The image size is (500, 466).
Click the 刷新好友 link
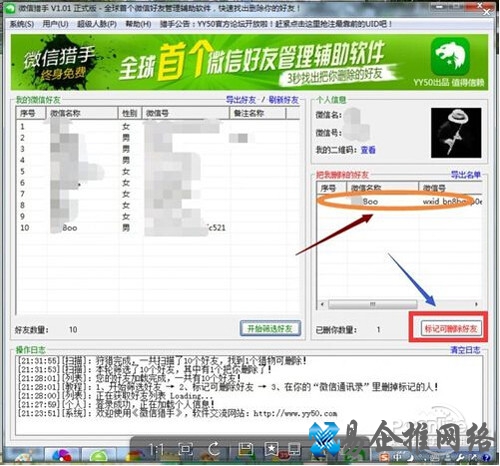pyautogui.click(x=284, y=100)
